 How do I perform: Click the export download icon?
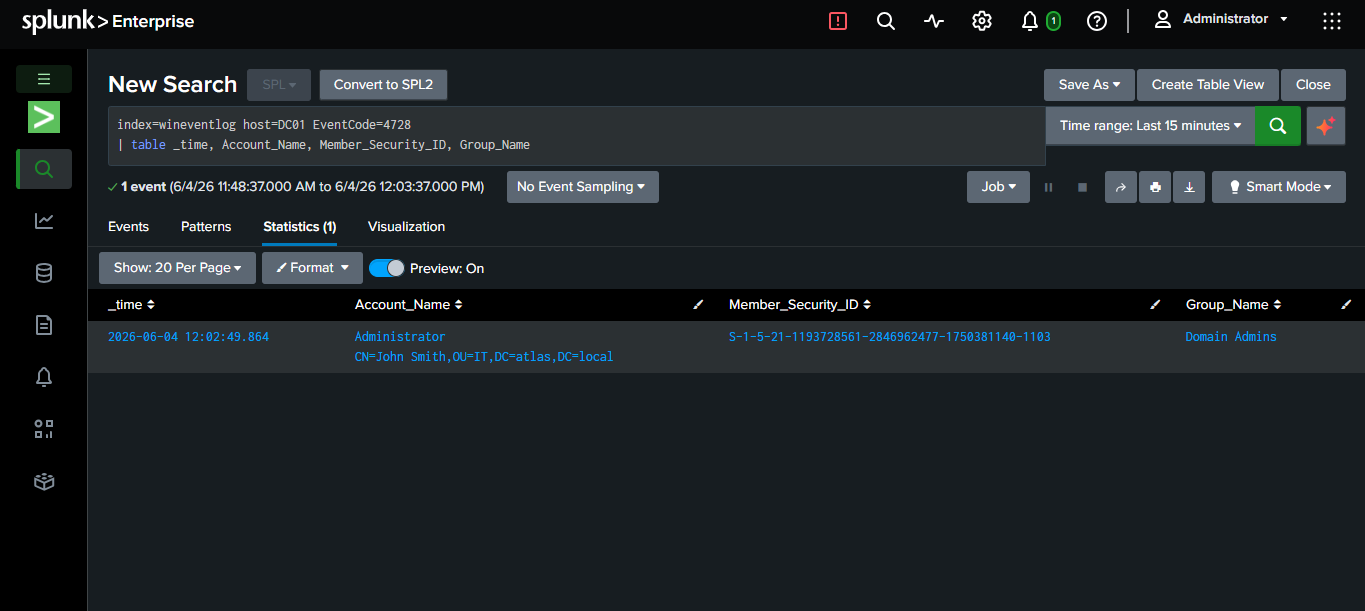[1189, 187]
